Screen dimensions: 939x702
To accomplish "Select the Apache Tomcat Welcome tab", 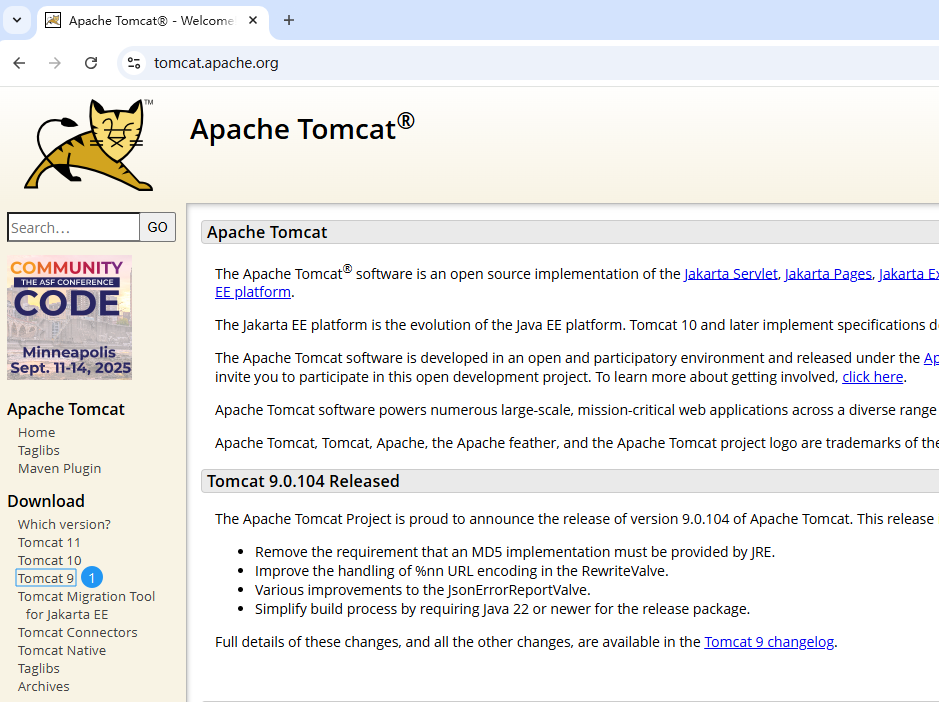I will click(x=152, y=20).
